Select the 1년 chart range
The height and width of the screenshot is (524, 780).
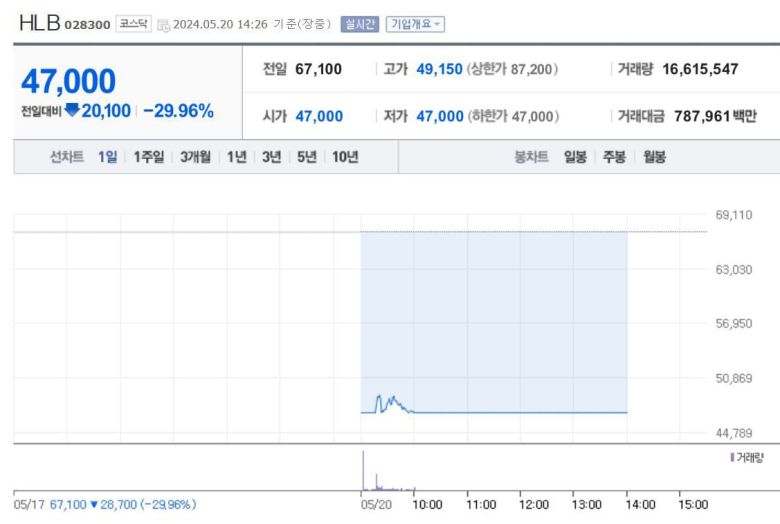[x=236, y=157]
